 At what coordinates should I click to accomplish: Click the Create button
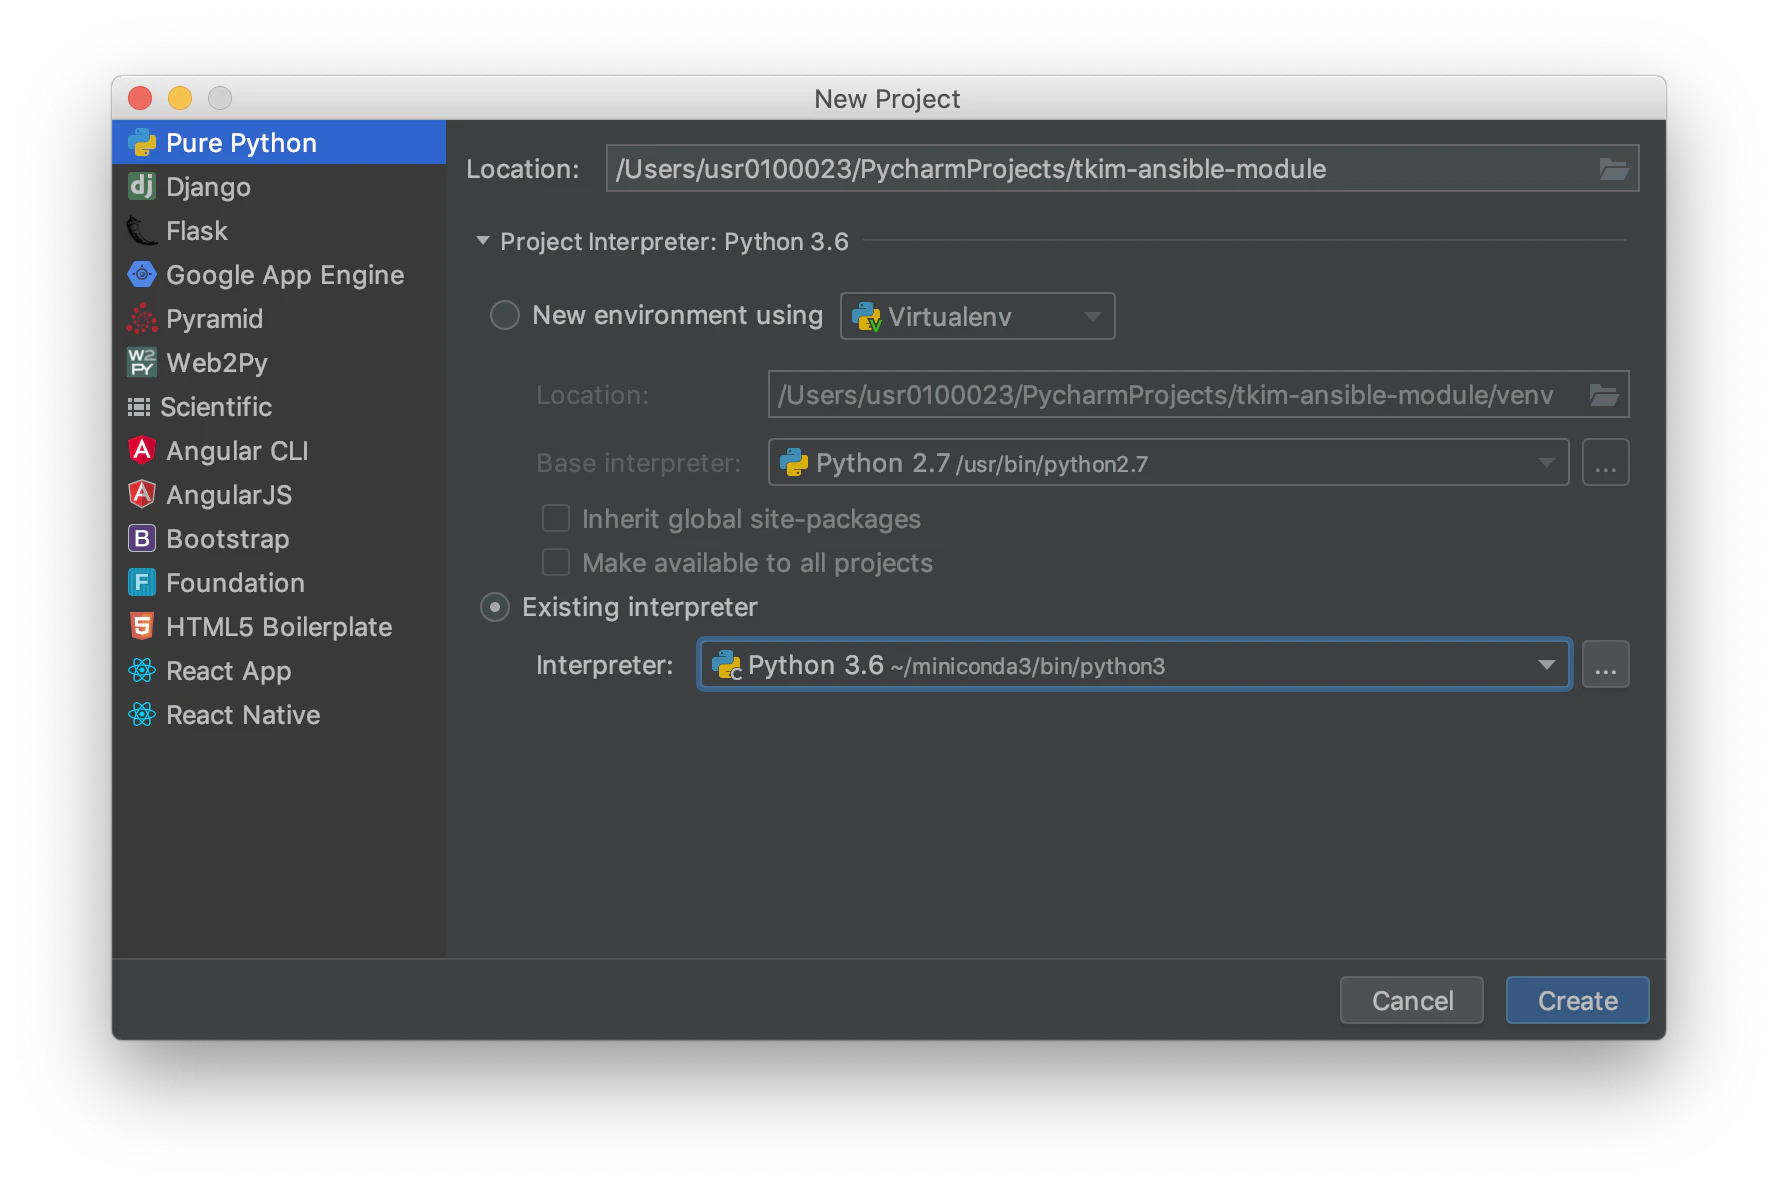[1577, 1000]
